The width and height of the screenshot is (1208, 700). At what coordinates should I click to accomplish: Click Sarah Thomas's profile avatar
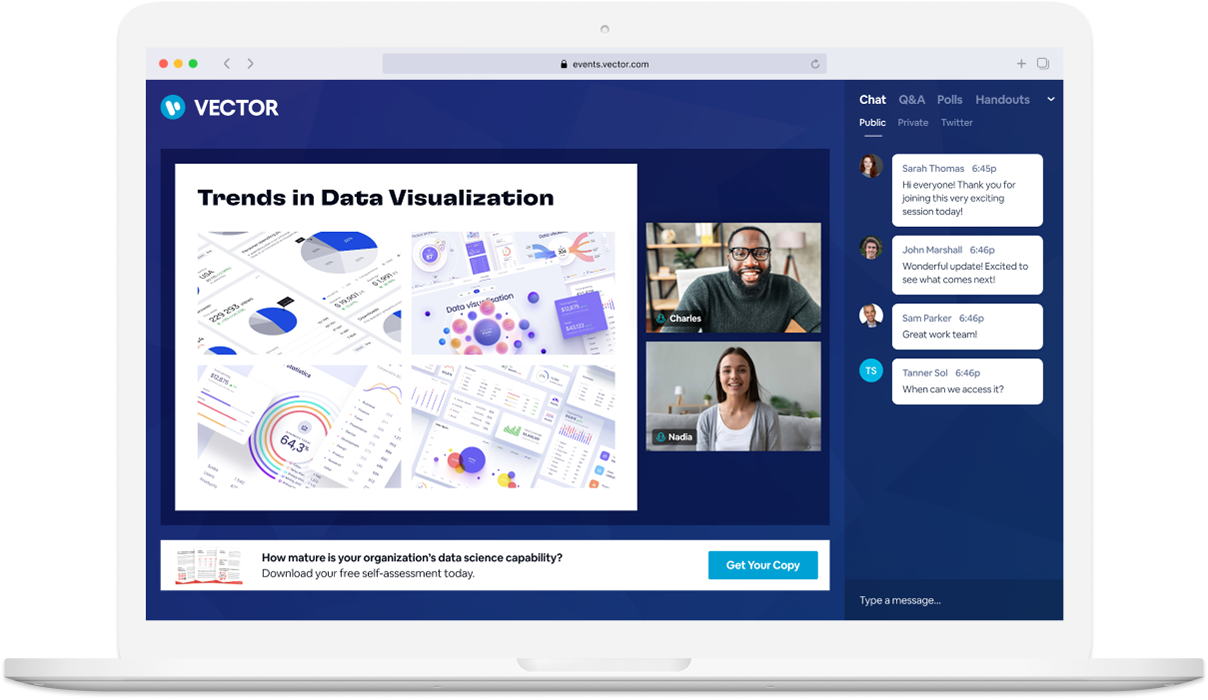click(871, 166)
